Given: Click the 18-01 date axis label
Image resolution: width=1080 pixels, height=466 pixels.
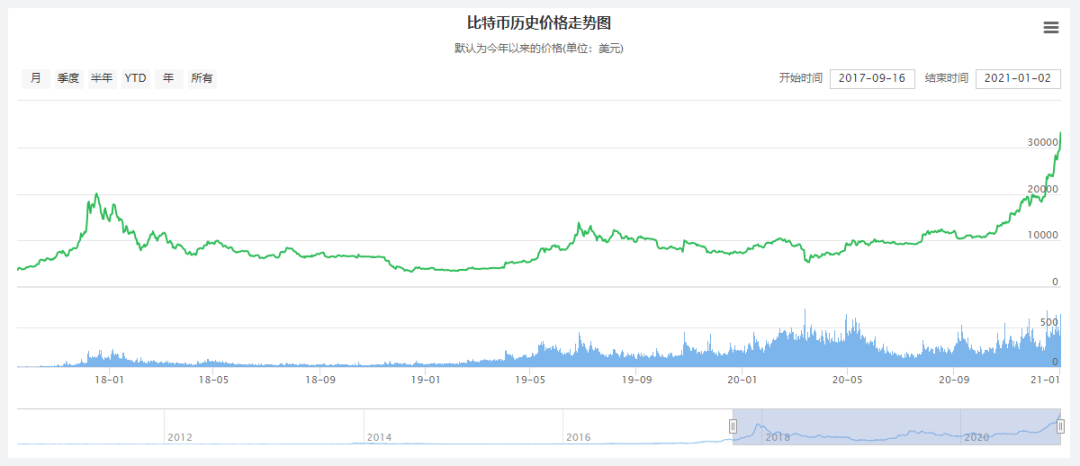Looking at the screenshot, I should pyautogui.click(x=110, y=379).
